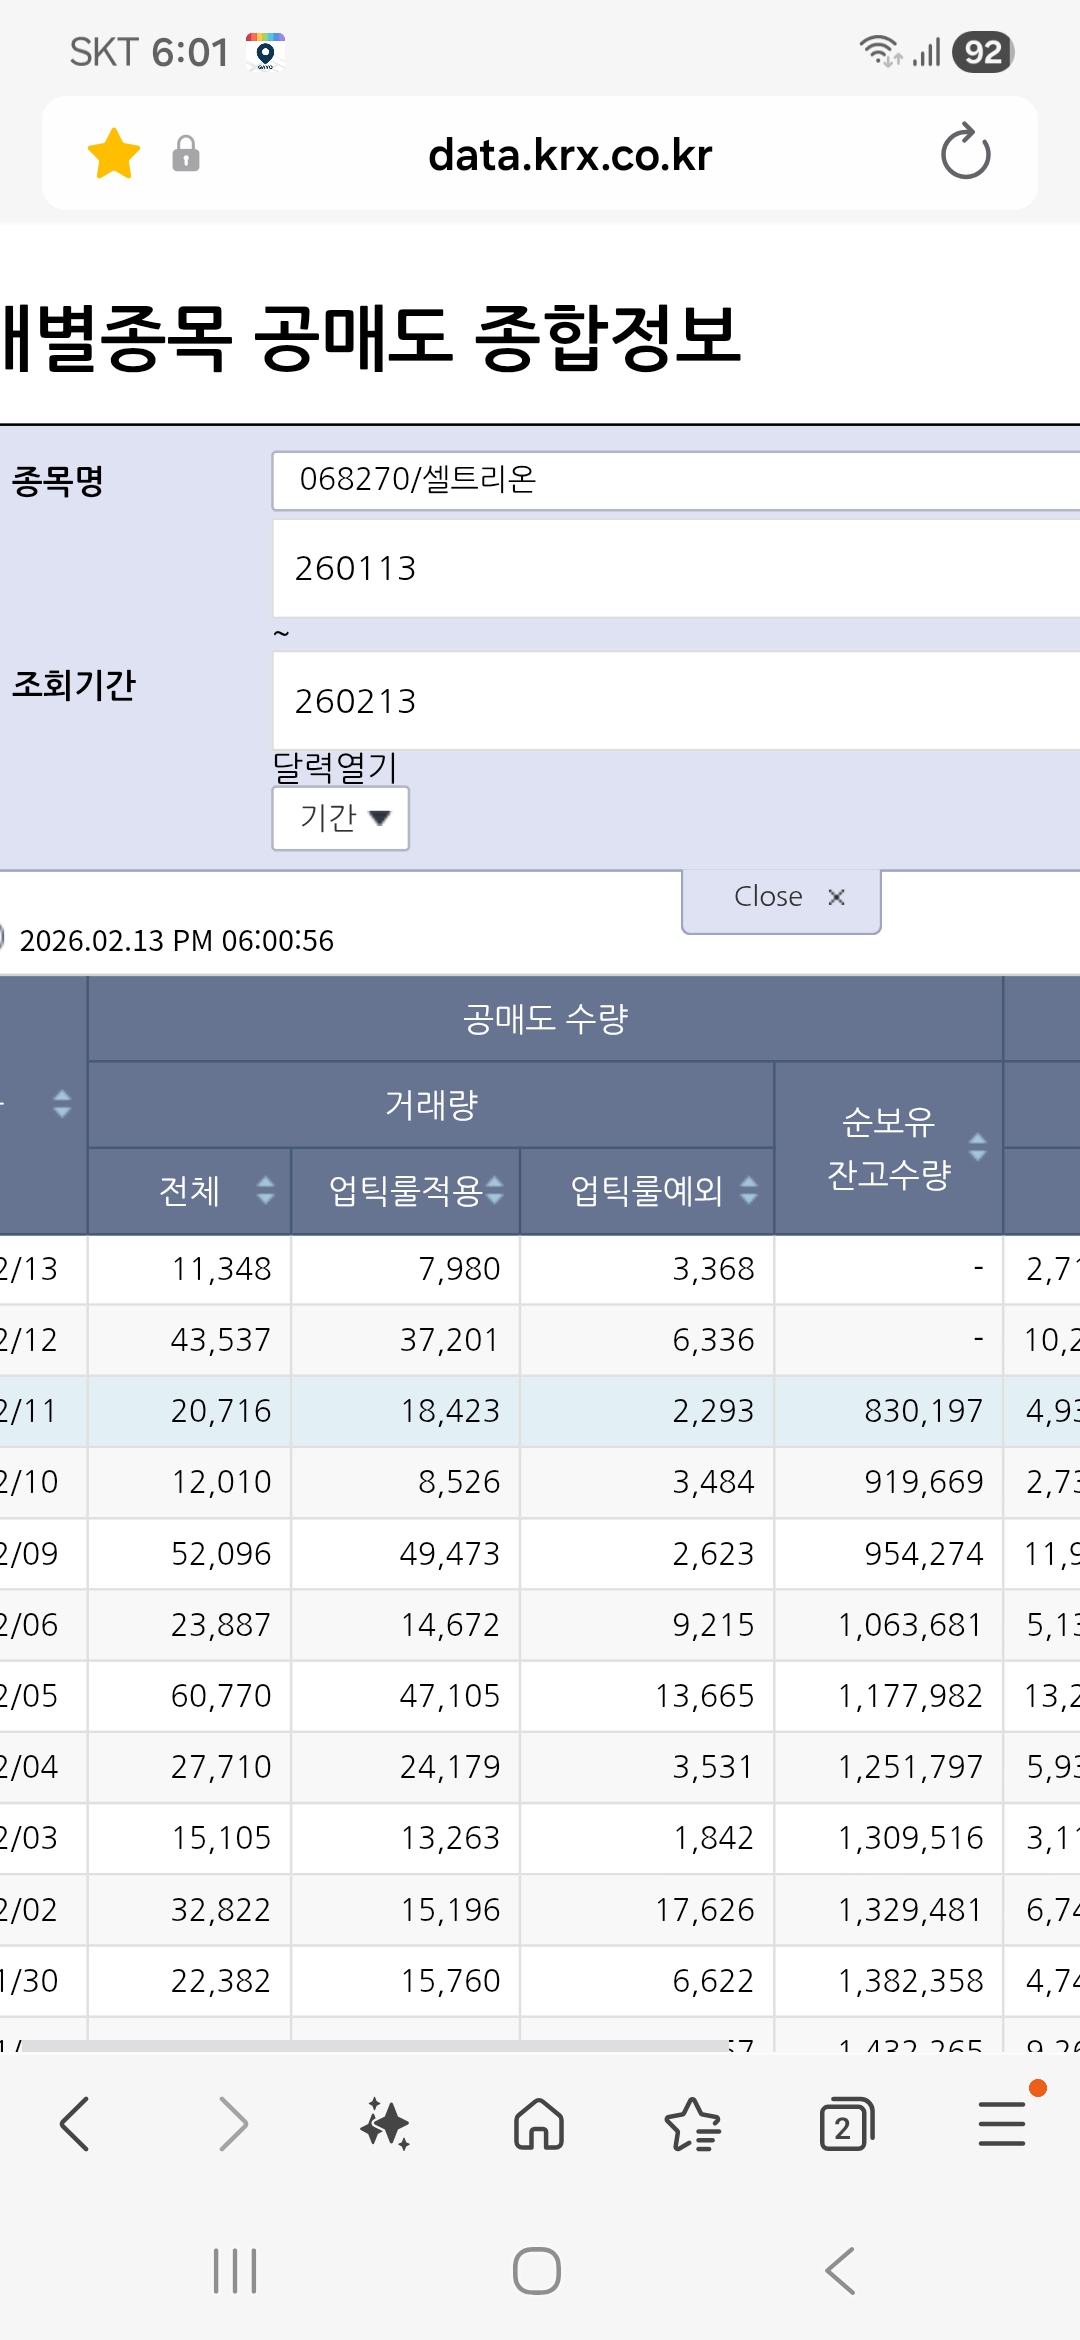Screen dimensions: 1080x2340
Task: Click the 달력열기 calendar link
Action: tap(335, 767)
